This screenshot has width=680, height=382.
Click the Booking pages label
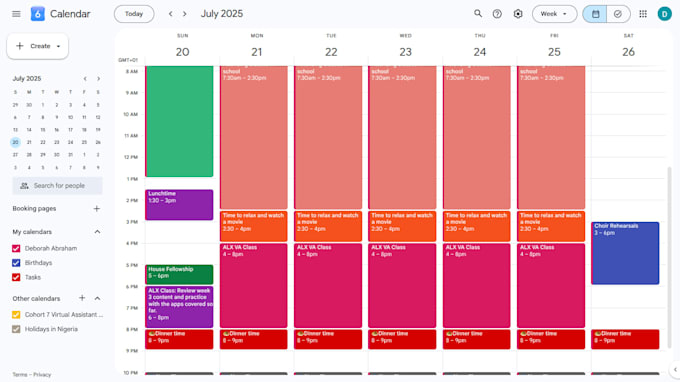[x=34, y=209]
